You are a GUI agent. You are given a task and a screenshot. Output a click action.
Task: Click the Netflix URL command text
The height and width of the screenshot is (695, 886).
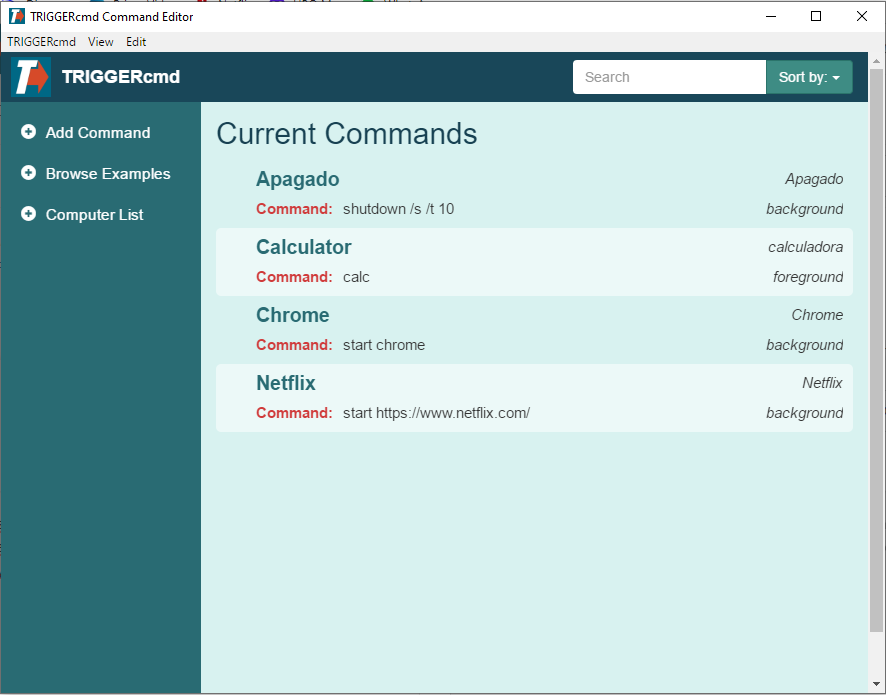point(436,413)
